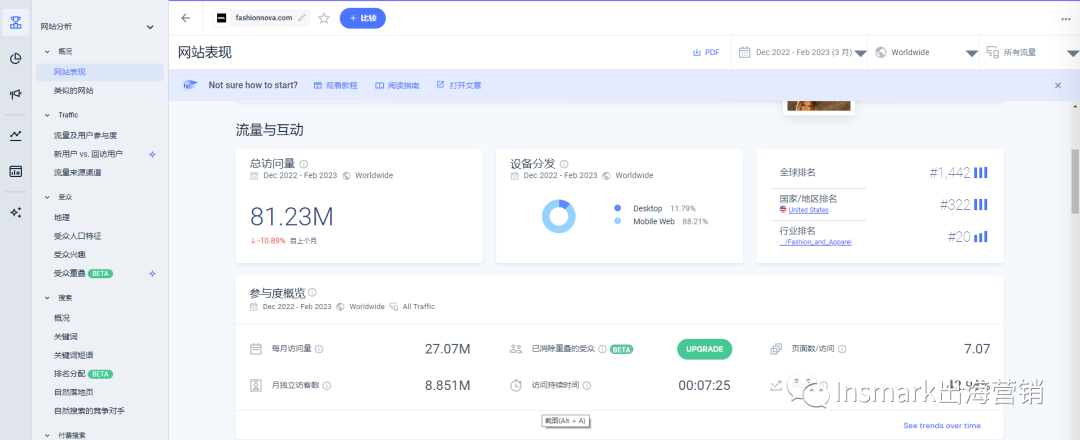Show info tooltip for 总访问量
The height and width of the screenshot is (440, 1080).
pyautogui.click(x=304, y=164)
